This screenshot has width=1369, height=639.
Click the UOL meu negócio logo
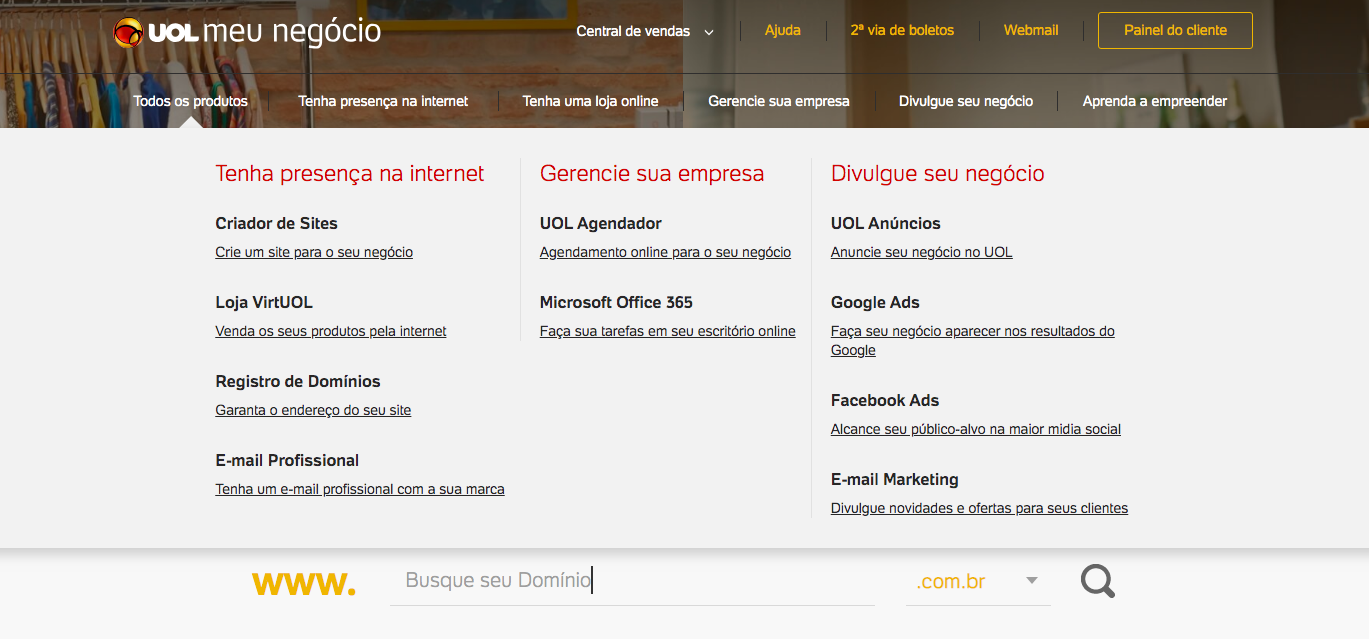click(247, 32)
